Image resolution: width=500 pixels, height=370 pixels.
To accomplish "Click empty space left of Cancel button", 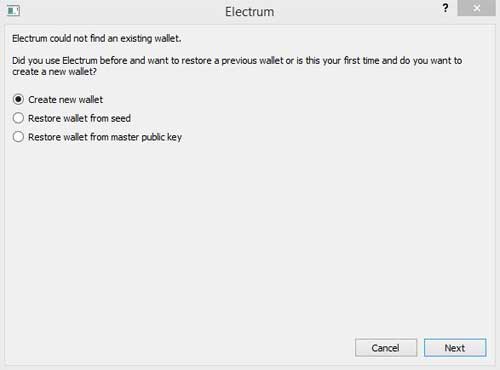I will click(180, 348).
